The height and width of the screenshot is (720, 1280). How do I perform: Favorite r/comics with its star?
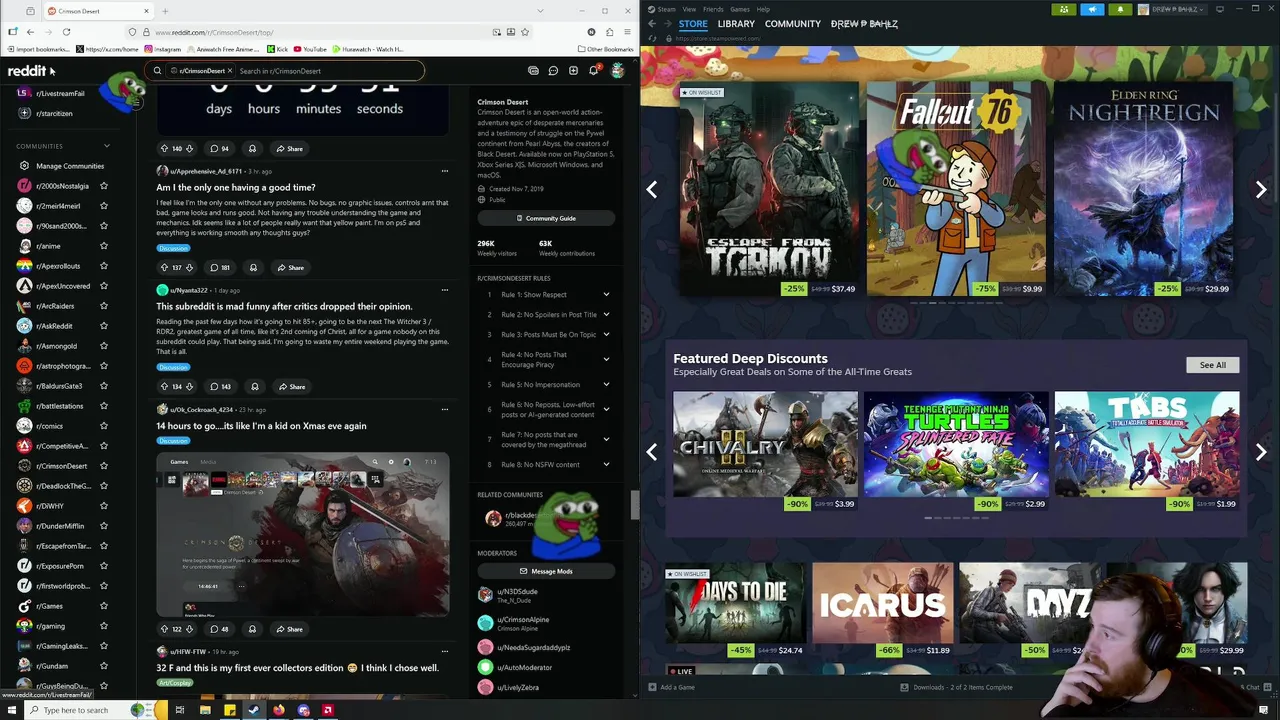(x=104, y=426)
